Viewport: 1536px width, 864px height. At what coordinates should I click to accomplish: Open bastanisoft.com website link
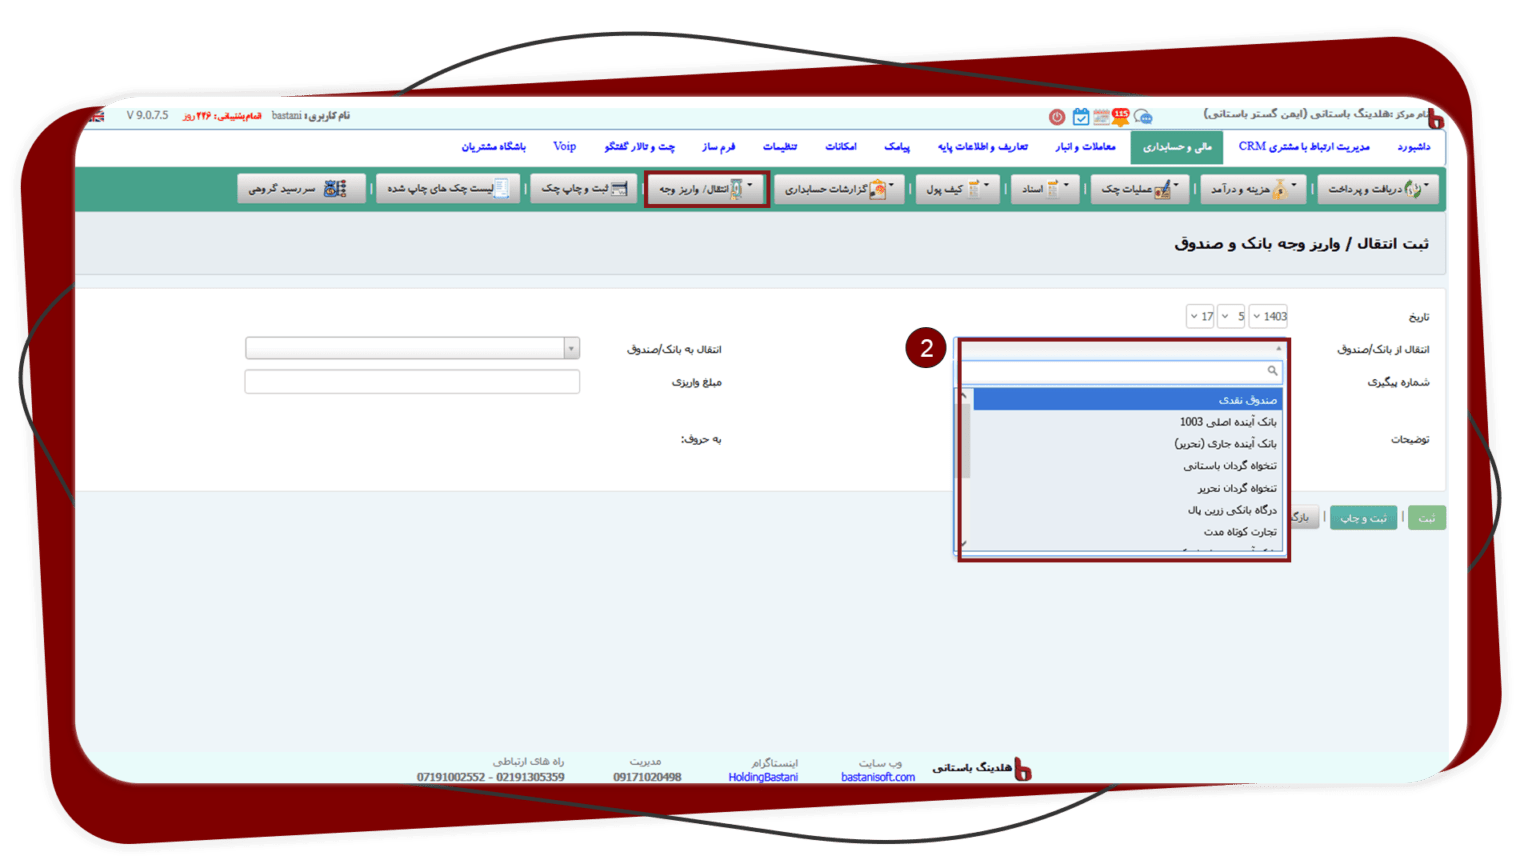[x=878, y=777]
